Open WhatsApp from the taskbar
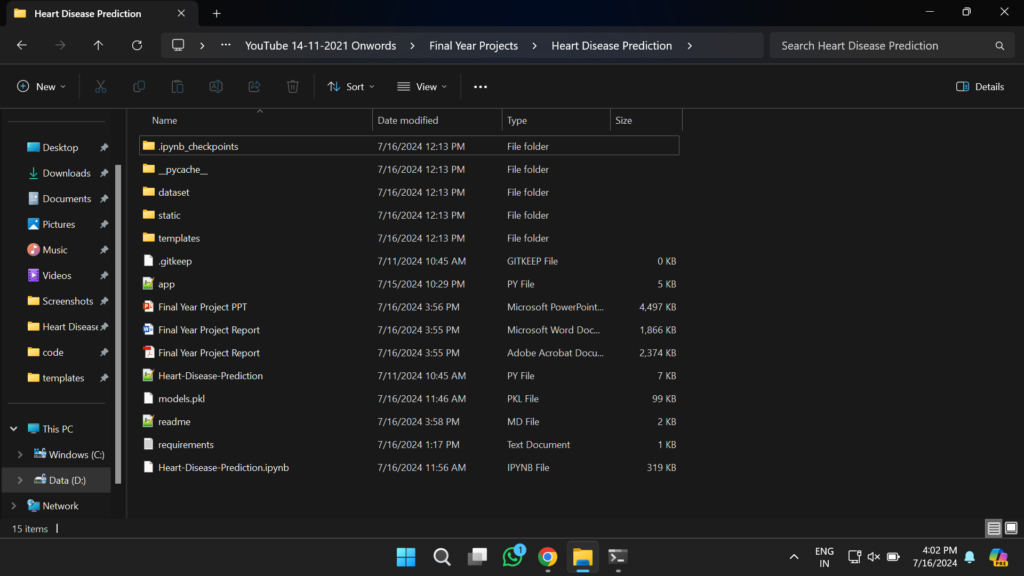 coord(513,557)
